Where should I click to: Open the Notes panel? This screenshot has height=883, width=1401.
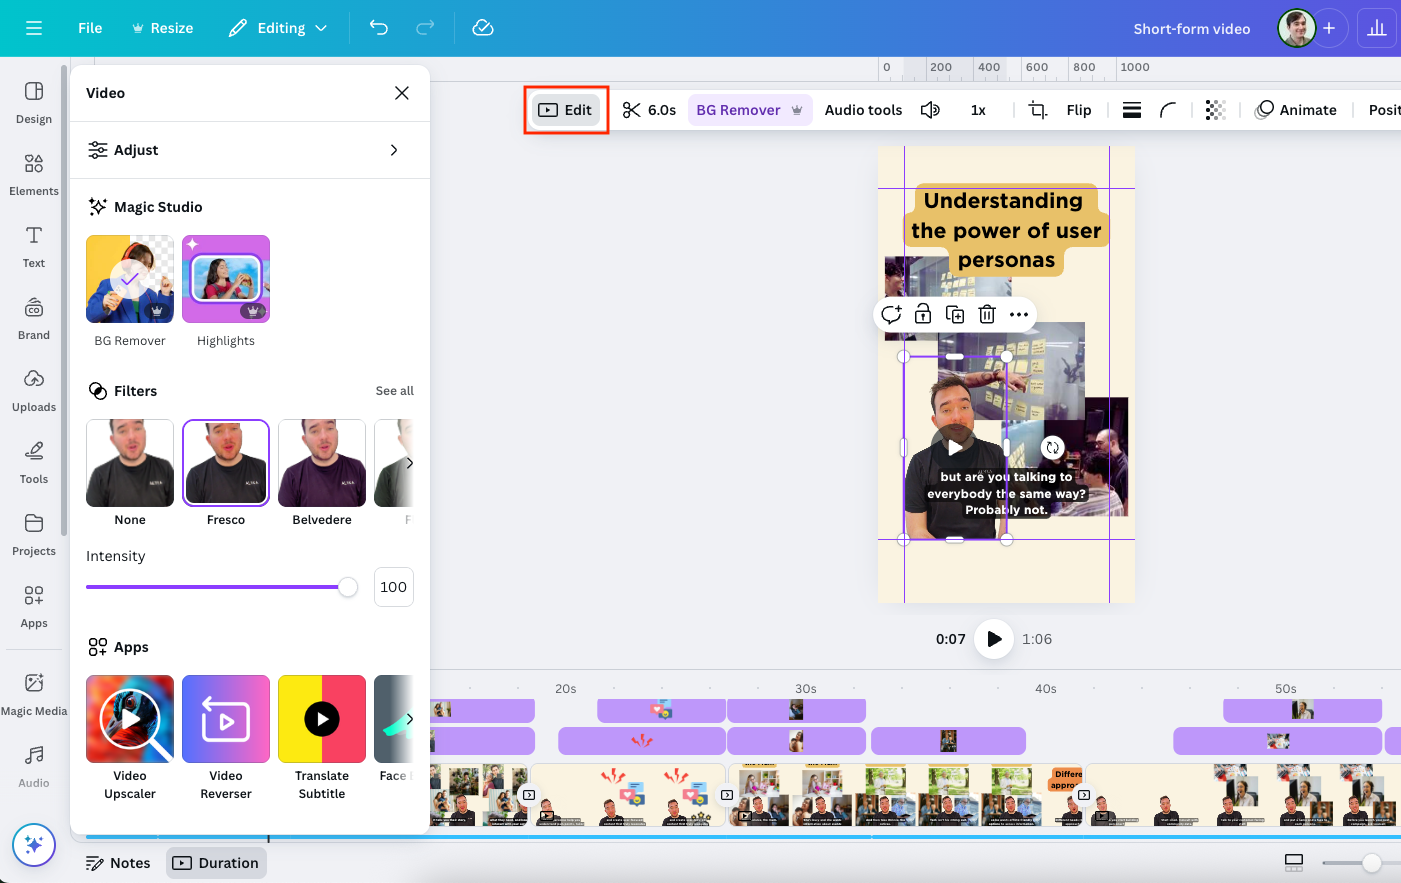click(x=118, y=862)
